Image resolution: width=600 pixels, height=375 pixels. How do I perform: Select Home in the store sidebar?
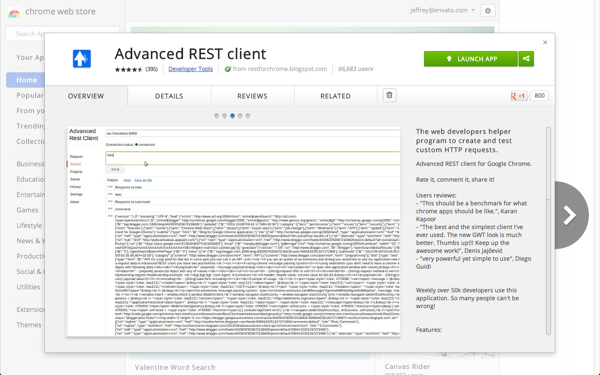click(26, 80)
